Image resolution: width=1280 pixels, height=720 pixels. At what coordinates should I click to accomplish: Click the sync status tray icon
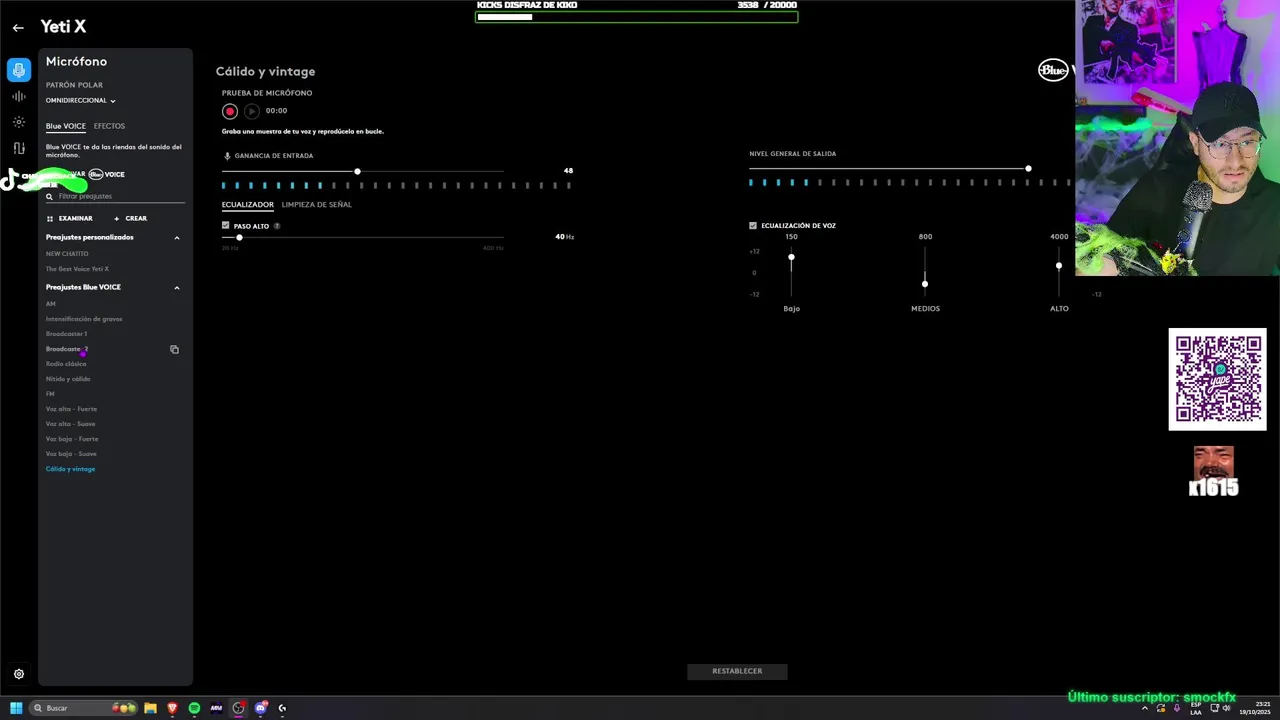1161,708
